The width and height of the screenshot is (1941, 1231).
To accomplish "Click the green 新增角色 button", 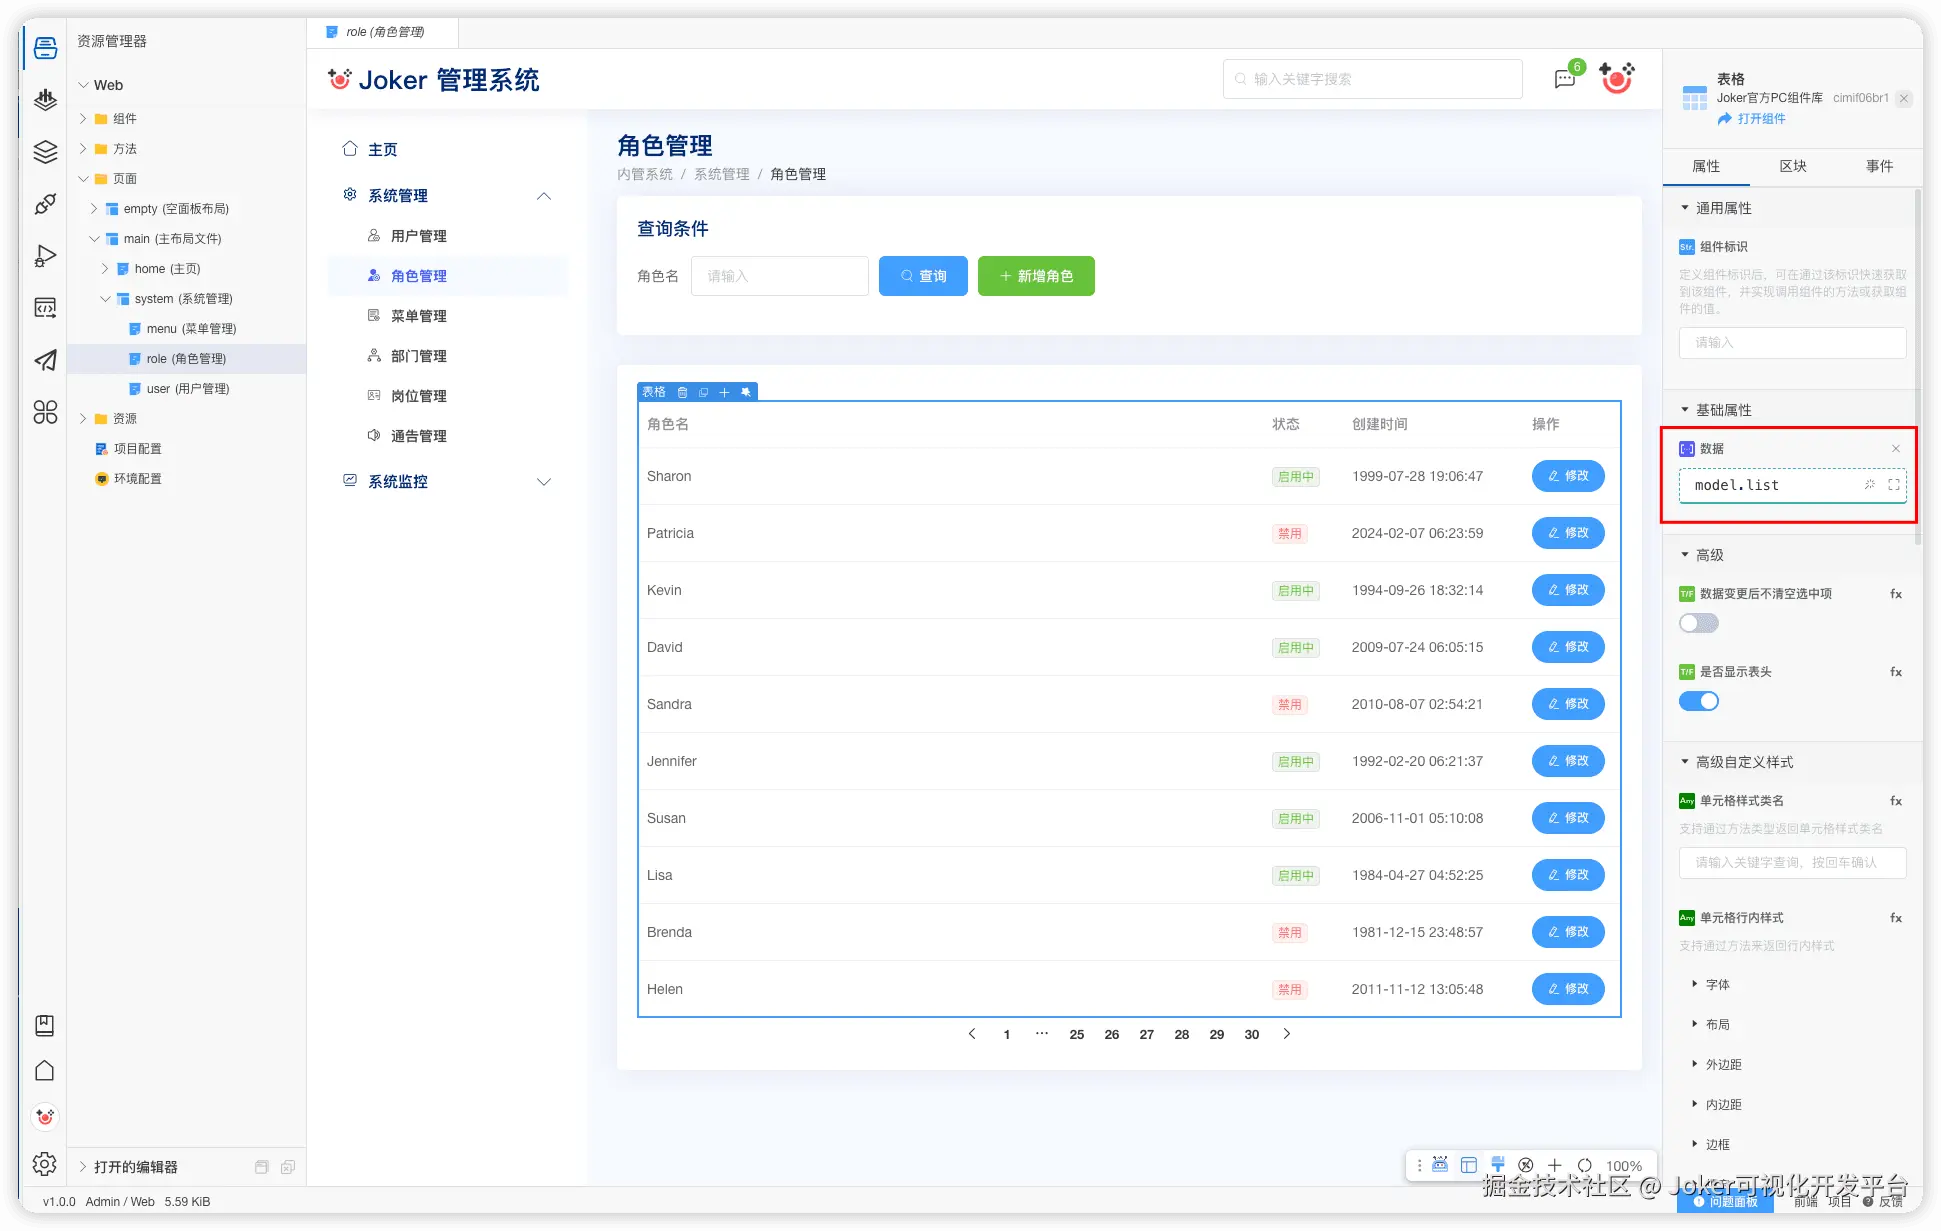I will coord(1036,276).
